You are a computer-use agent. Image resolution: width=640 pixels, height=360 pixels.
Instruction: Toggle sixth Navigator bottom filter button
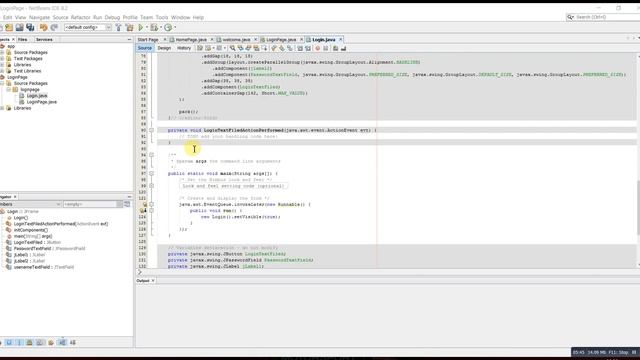click(x=62, y=342)
